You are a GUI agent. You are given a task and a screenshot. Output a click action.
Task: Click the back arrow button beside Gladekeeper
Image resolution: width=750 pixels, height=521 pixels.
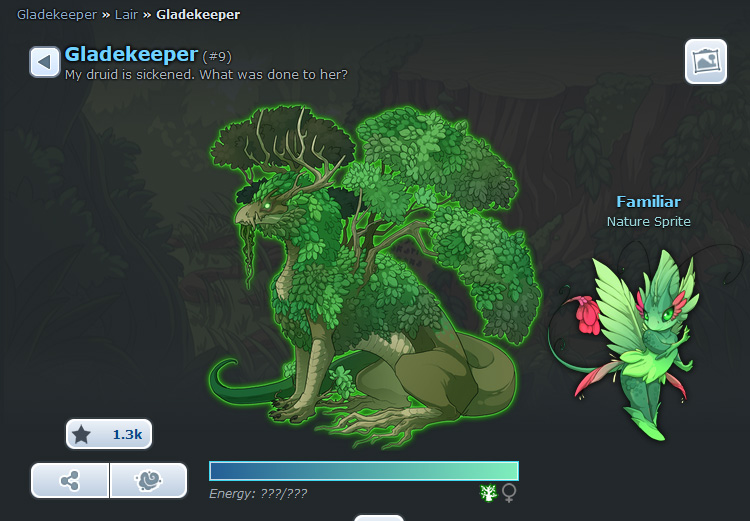[44, 62]
